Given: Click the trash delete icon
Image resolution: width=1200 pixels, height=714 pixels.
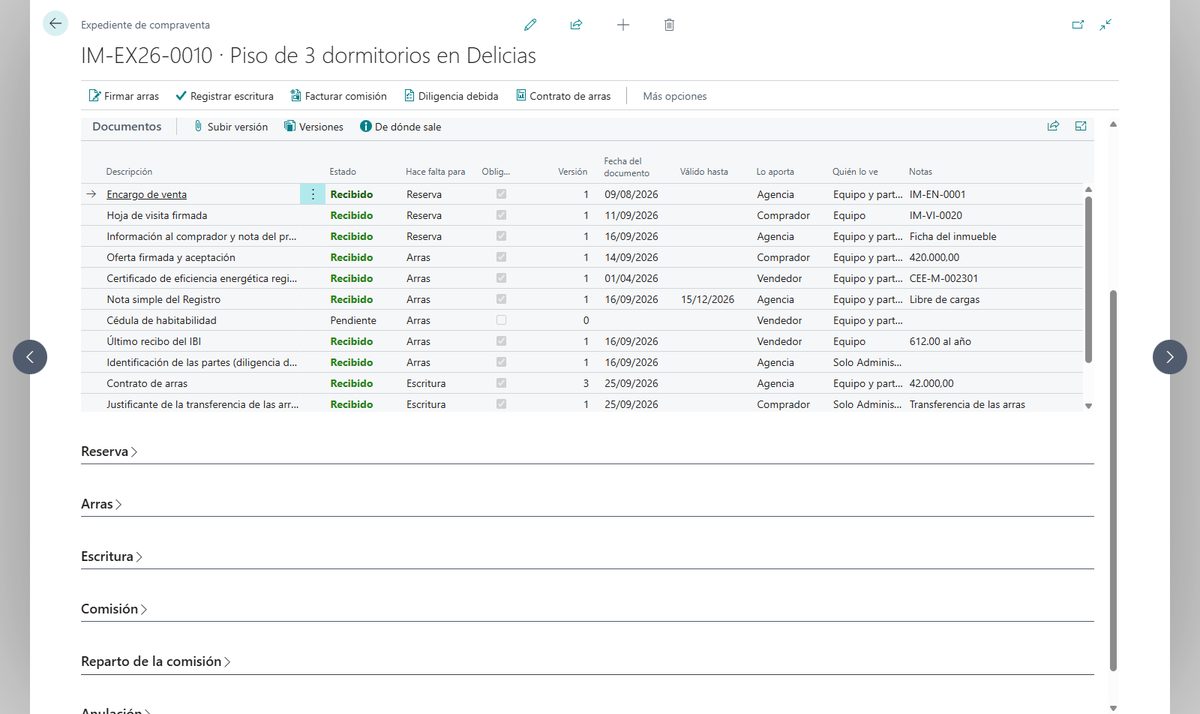Looking at the screenshot, I should 669,25.
